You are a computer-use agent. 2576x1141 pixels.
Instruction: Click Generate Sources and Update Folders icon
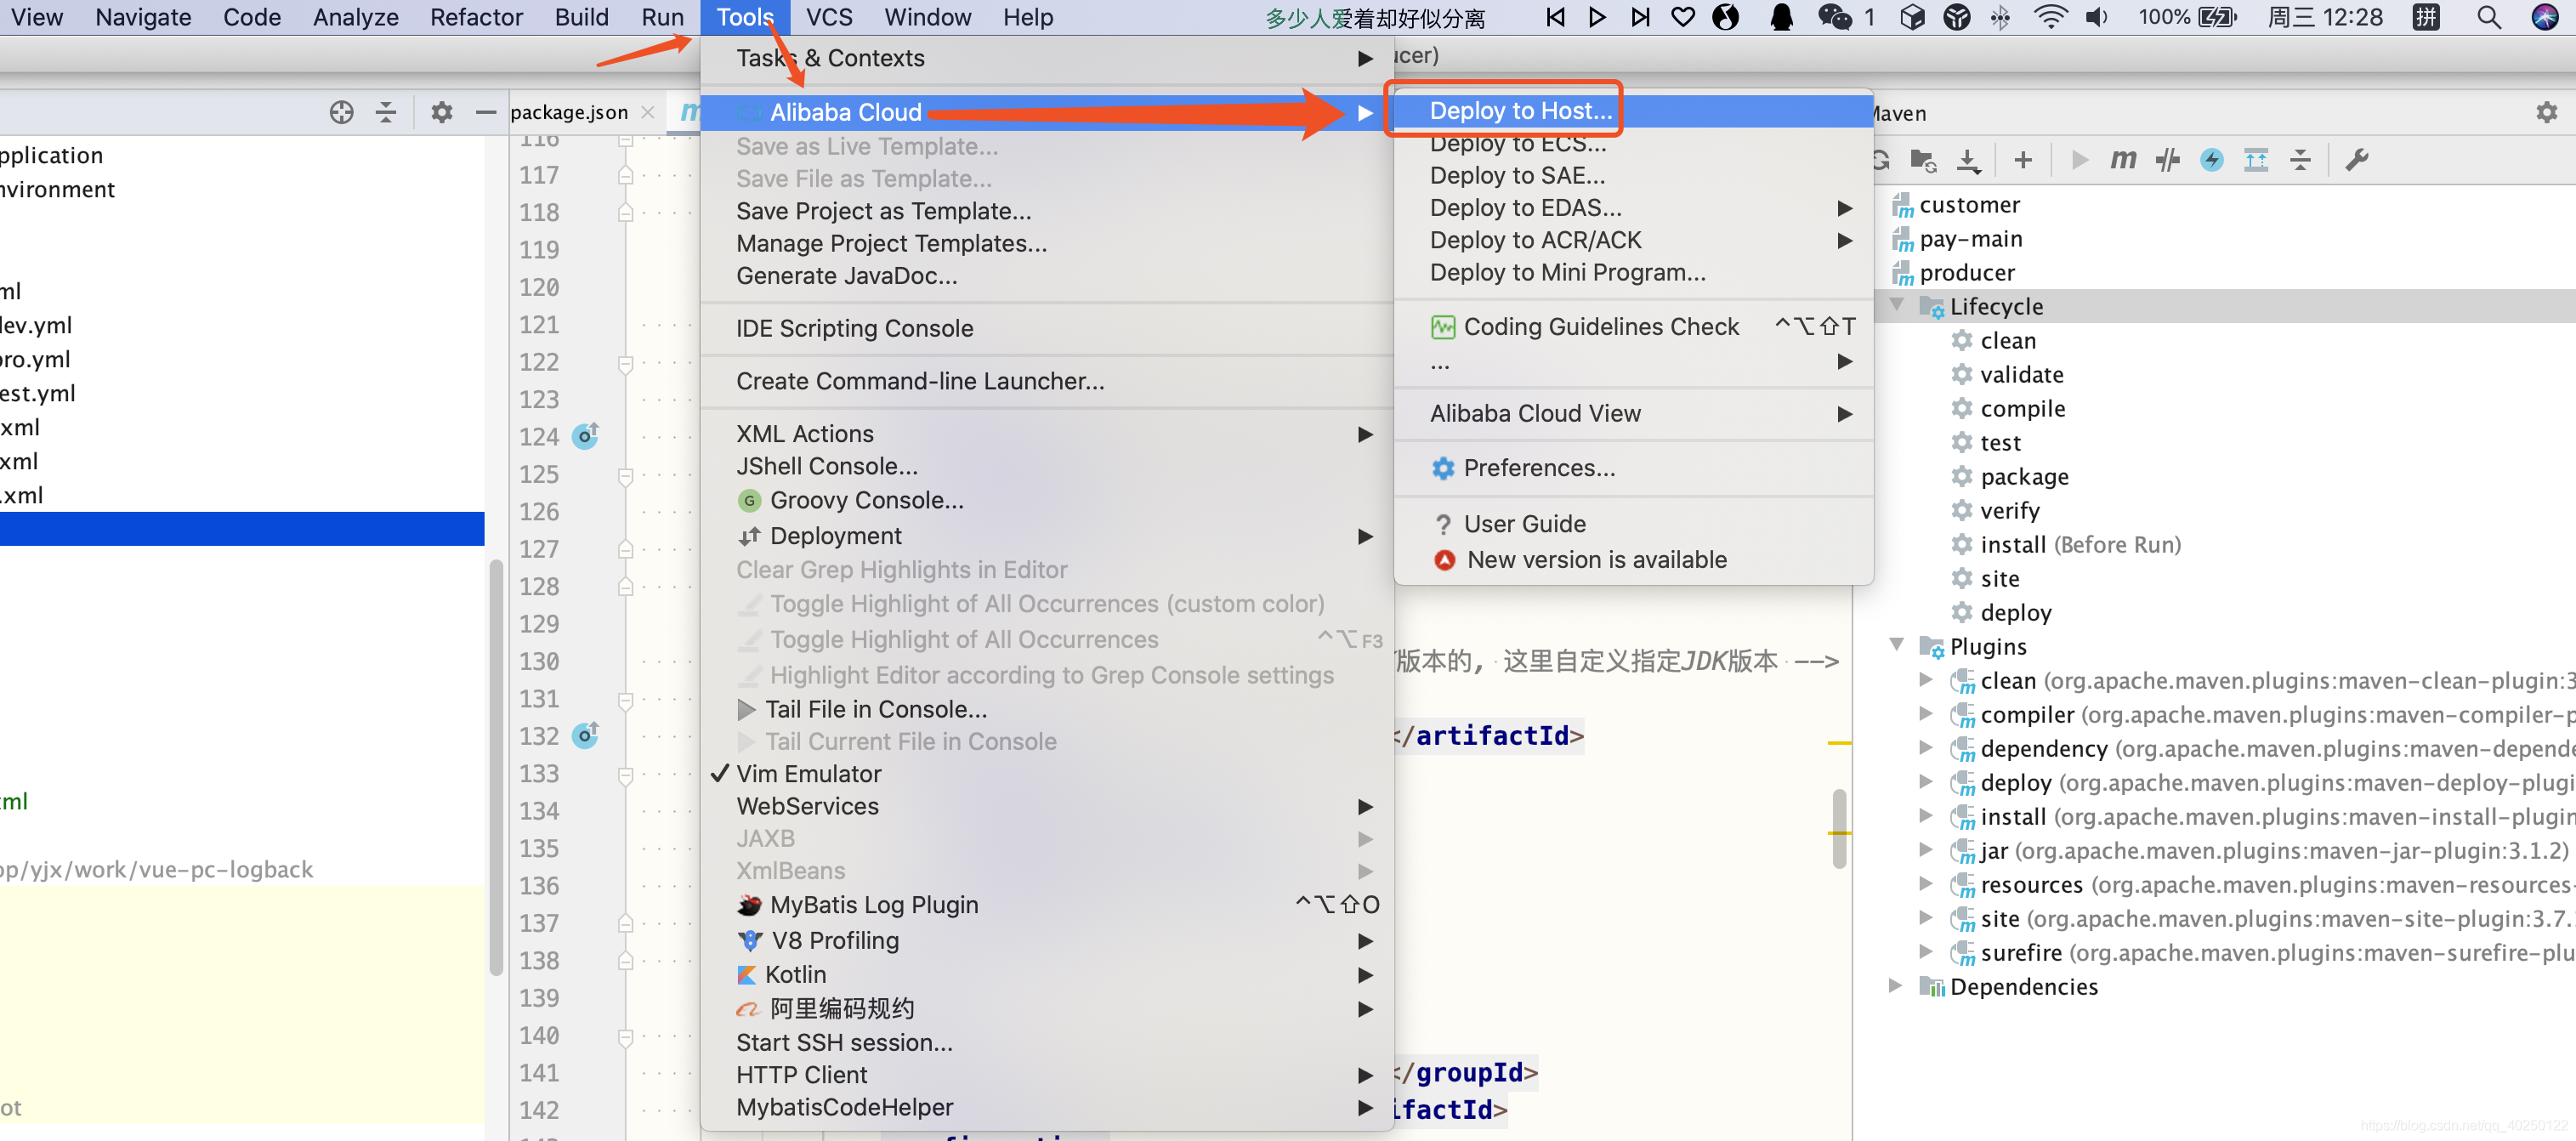pyautogui.click(x=1922, y=160)
